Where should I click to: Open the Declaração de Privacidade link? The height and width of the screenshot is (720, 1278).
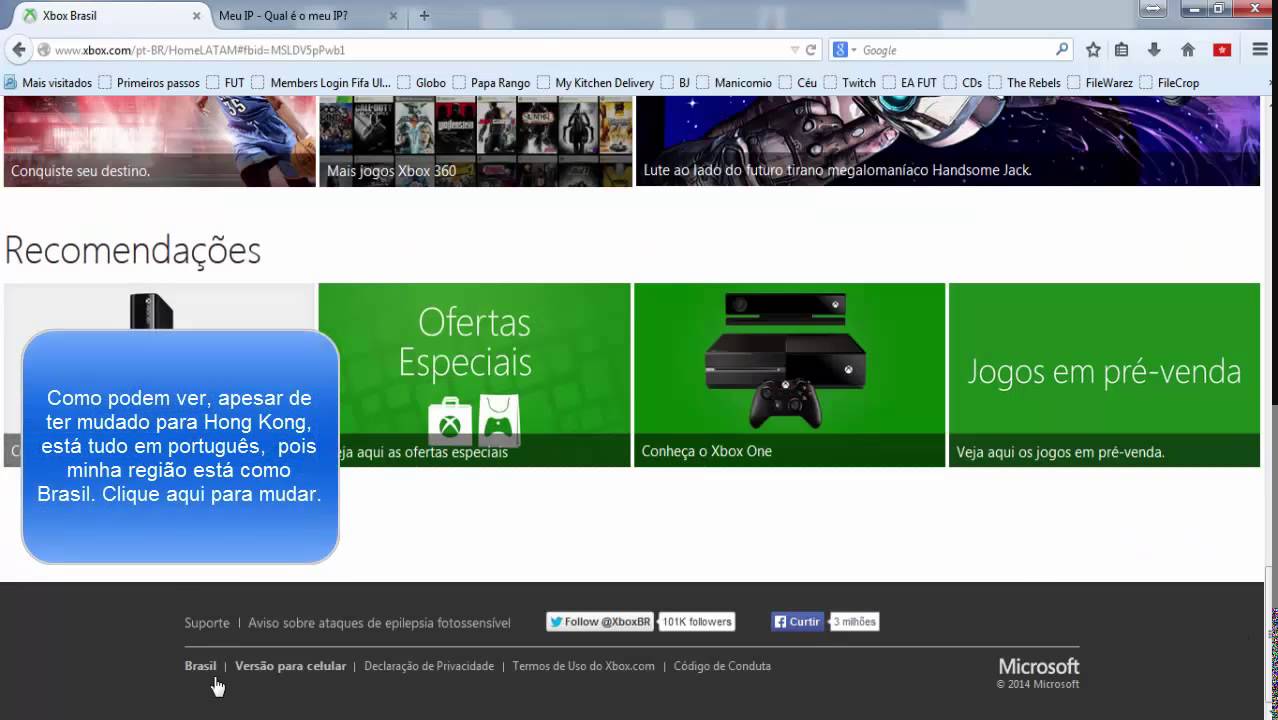[x=429, y=666]
